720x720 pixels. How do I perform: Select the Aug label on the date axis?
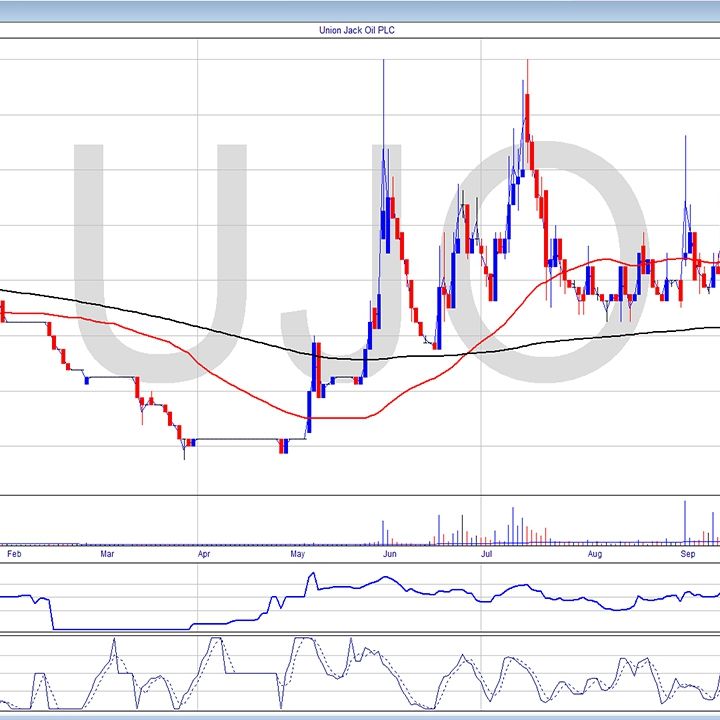(595, 552)
